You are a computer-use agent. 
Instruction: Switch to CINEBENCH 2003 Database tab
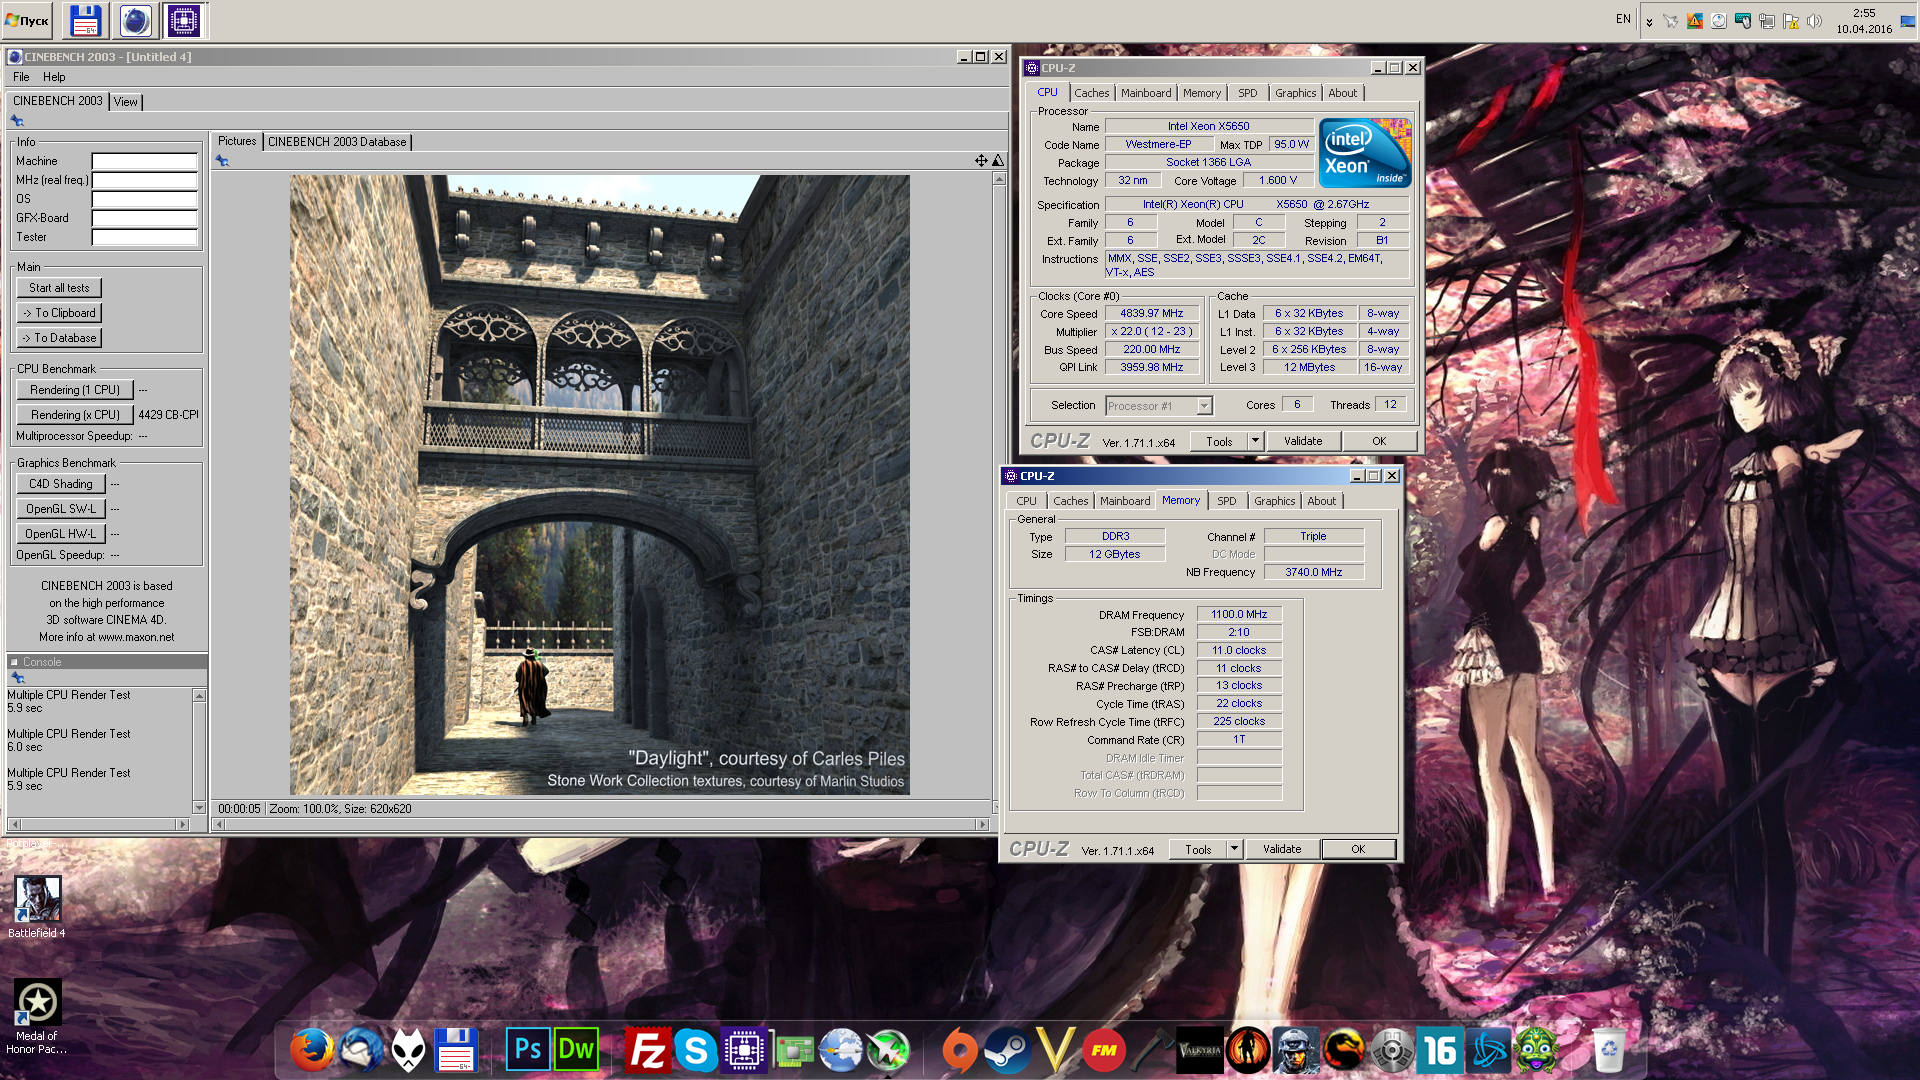tap(337, 142)
